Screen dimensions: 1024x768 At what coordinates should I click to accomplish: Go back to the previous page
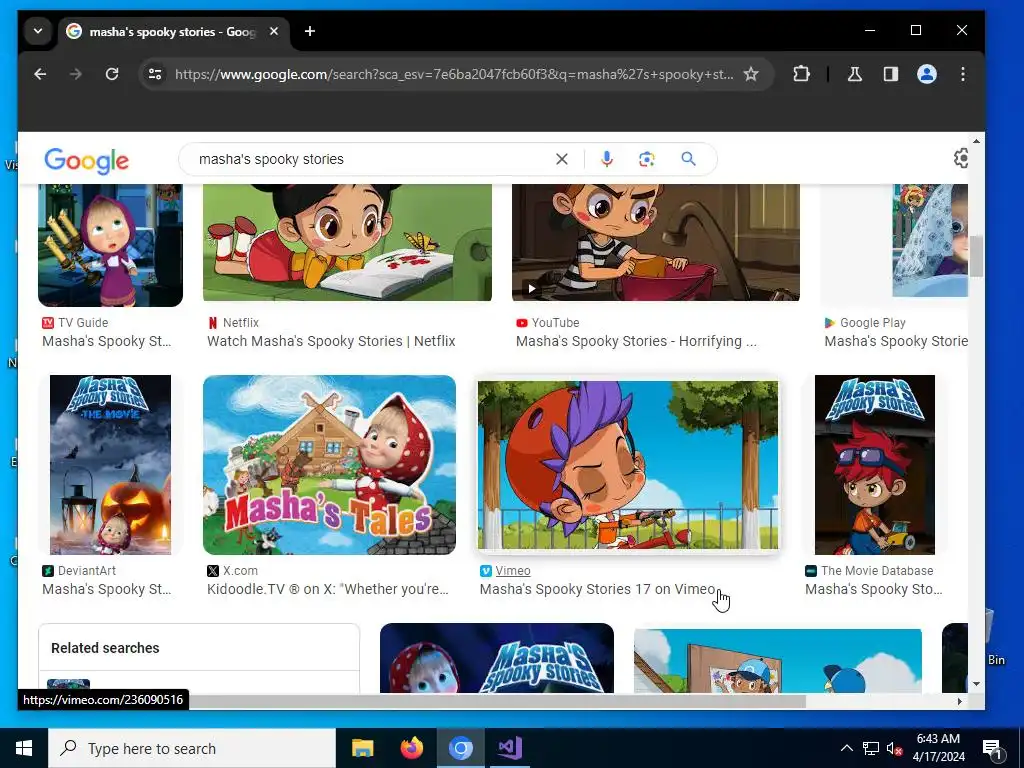pos(40,74)
